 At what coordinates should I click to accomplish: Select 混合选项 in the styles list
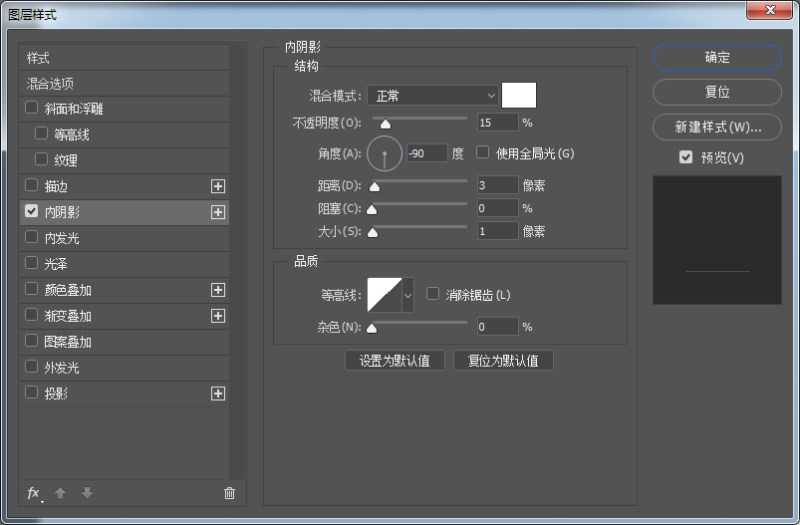click(x=50, y=84)
